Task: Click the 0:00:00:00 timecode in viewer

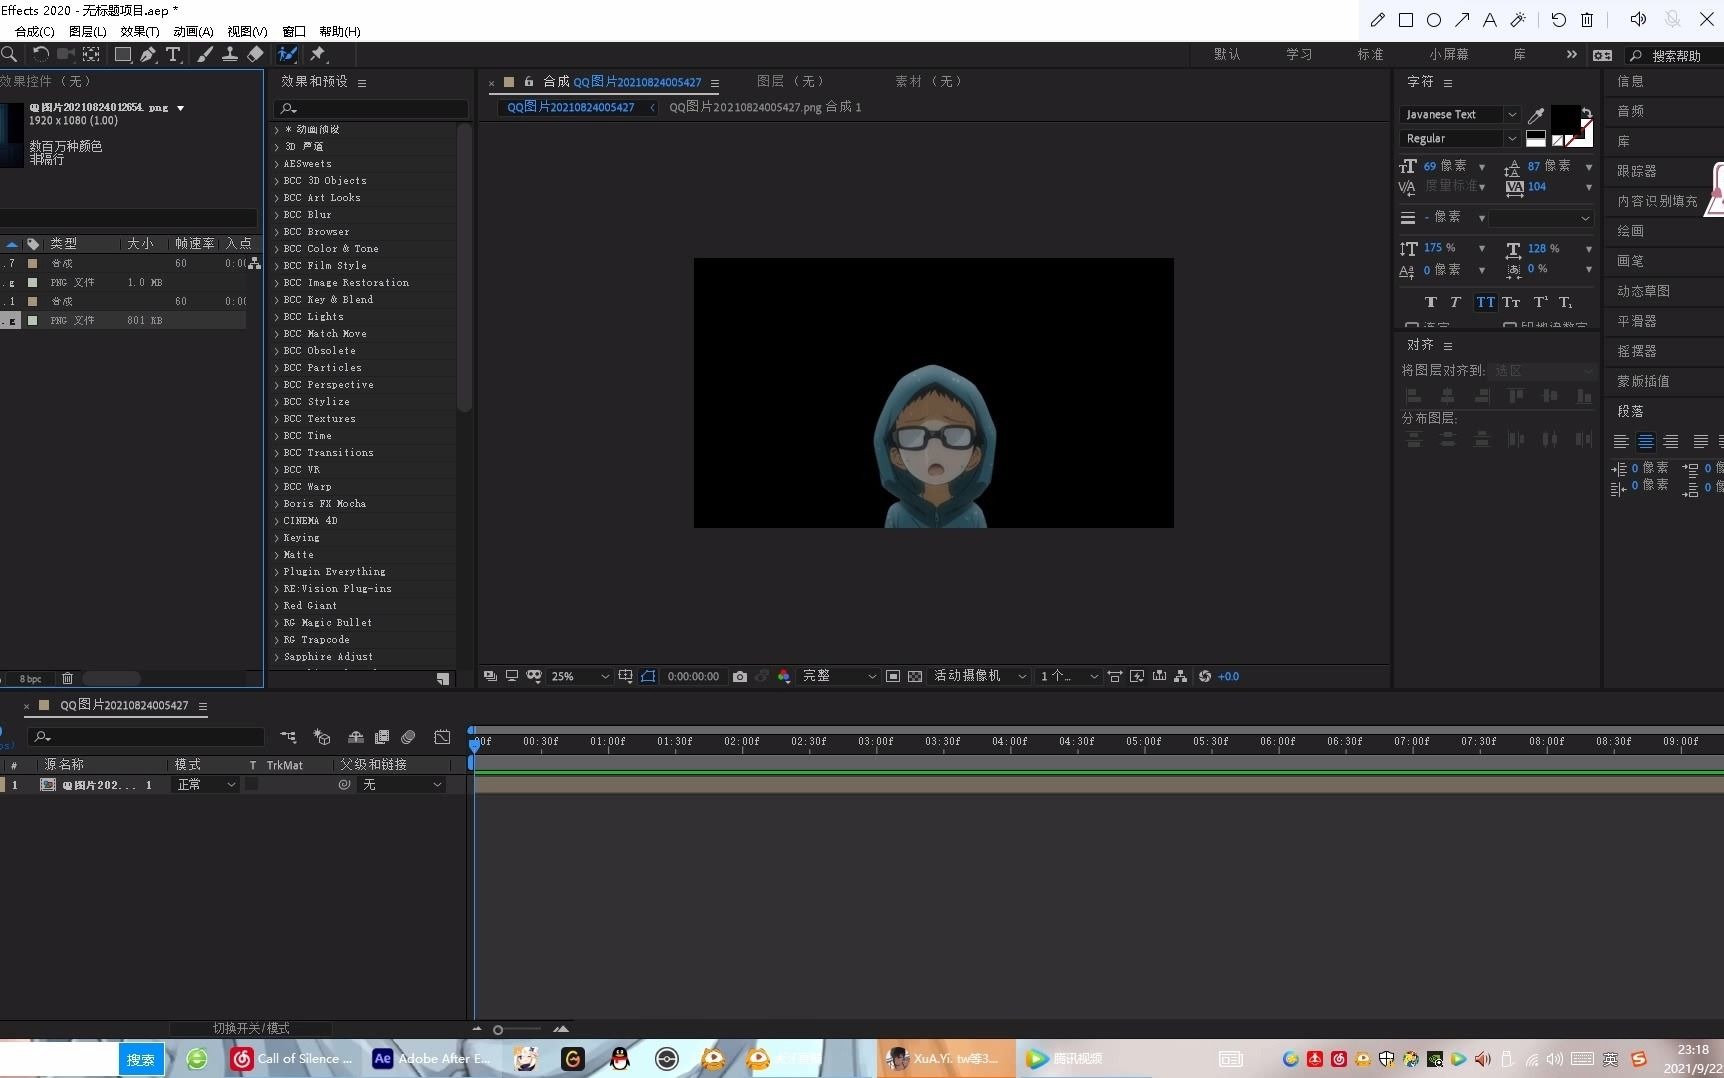Action: tap(693, 676)
